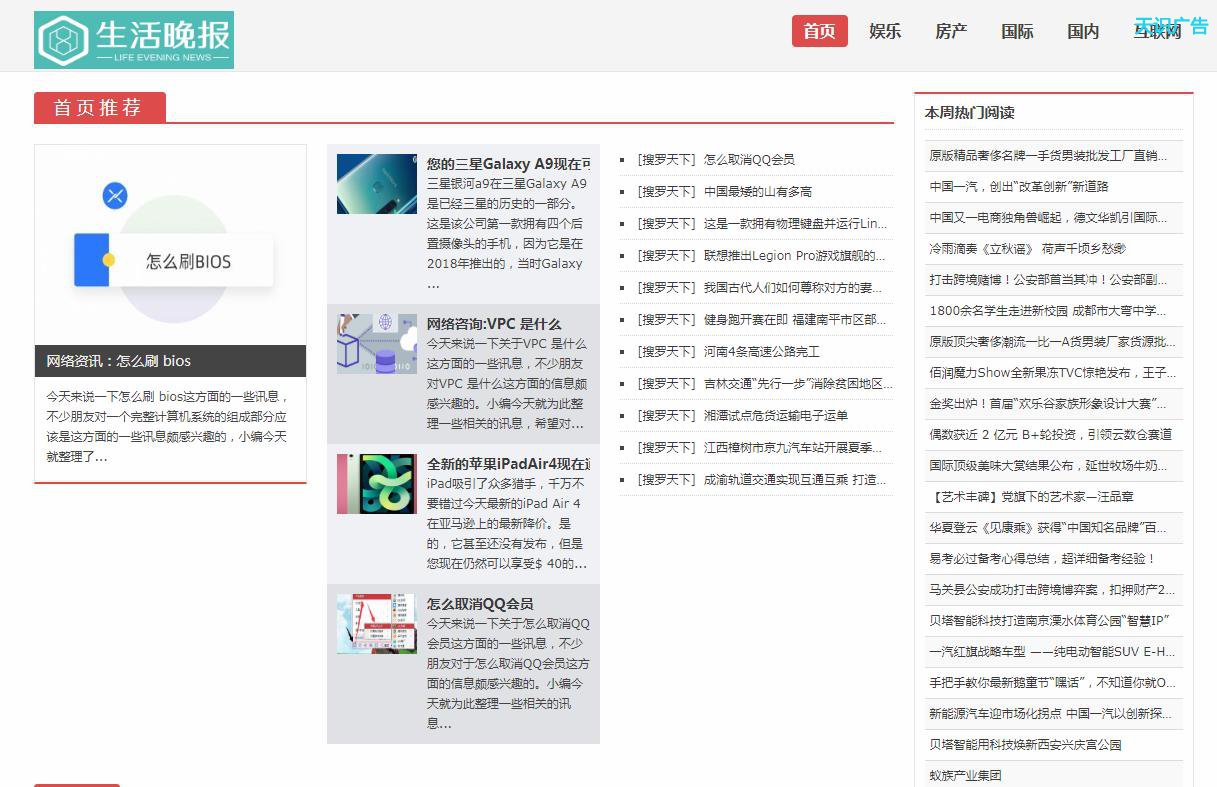
Task: Open hot read 佰润魔力Show全新果冻TVC
Action: coord(1052,372)
